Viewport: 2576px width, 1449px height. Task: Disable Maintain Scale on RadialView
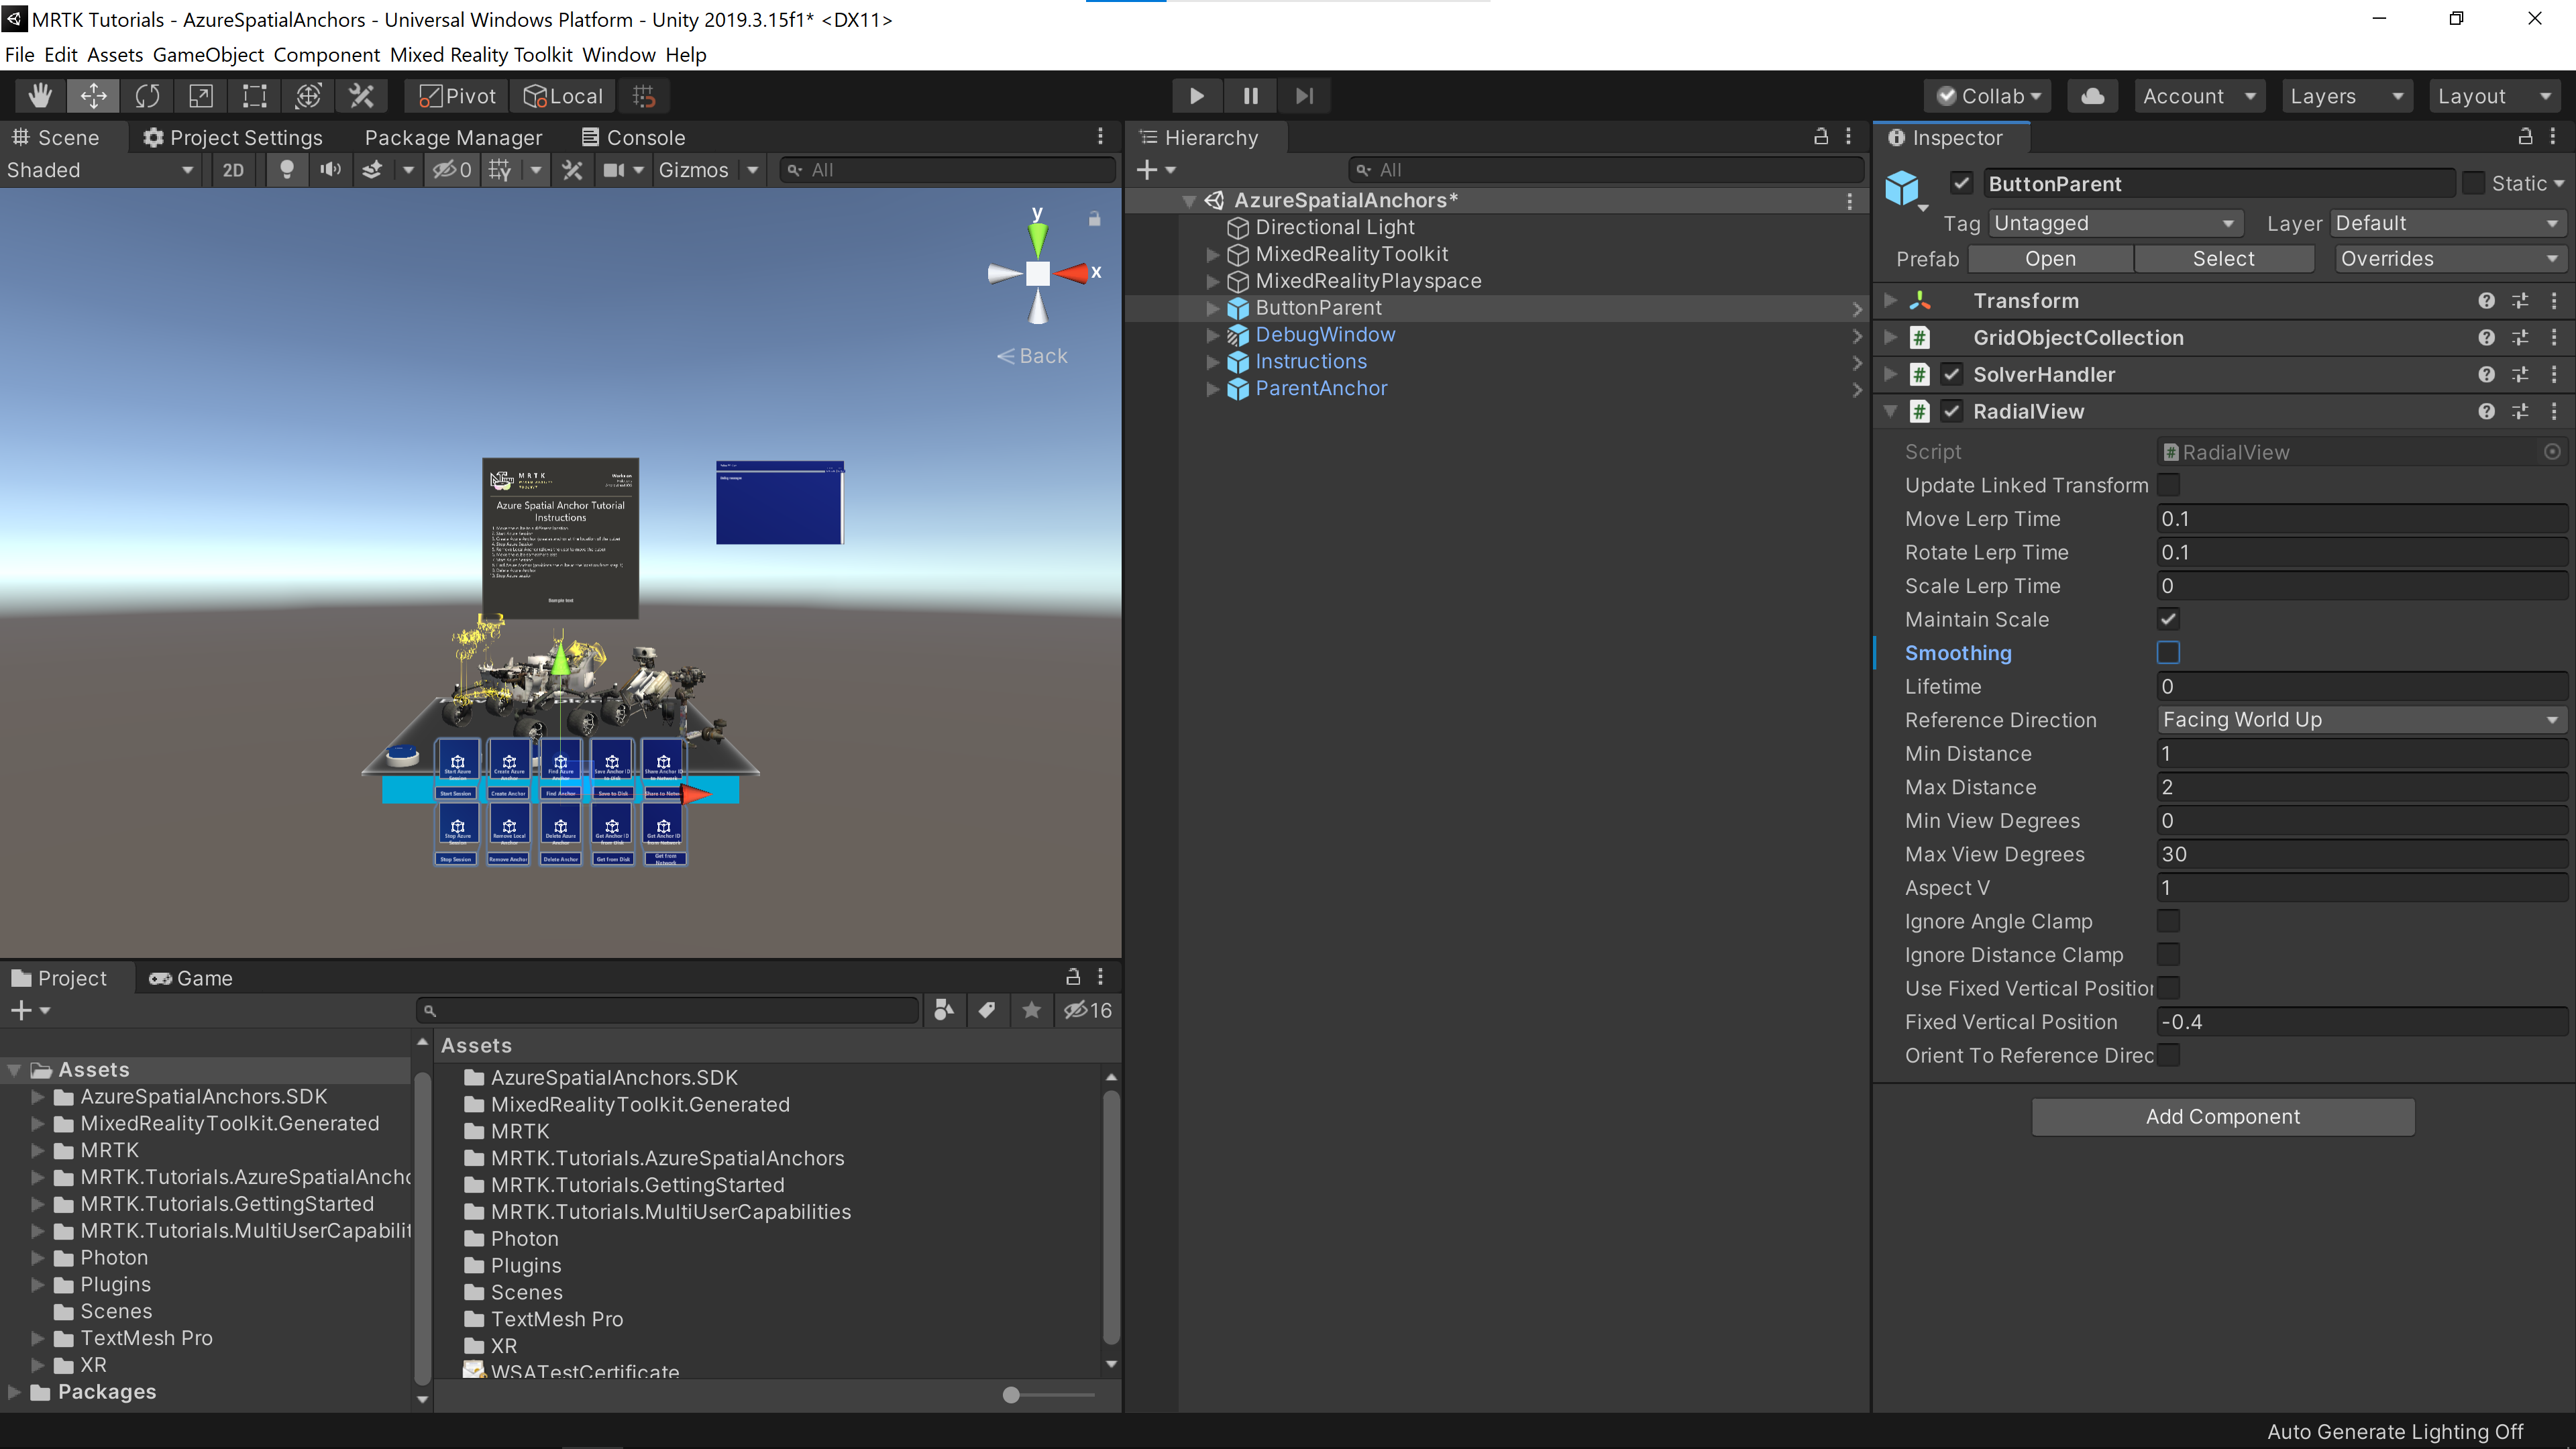pos(2169,619)
